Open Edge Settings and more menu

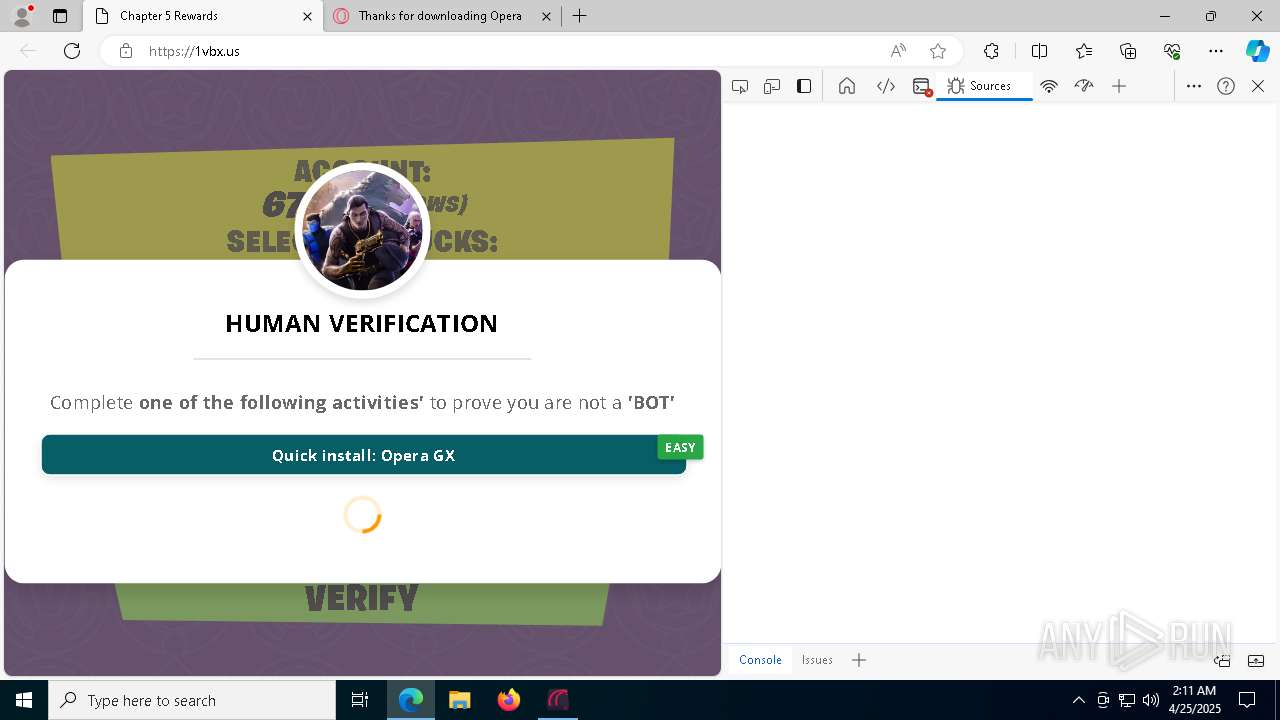[1216, 51]
